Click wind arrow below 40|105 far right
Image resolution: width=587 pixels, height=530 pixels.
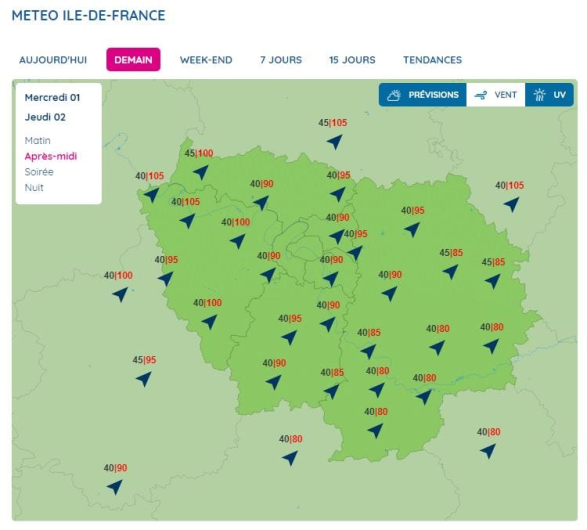tap(511, 204)
